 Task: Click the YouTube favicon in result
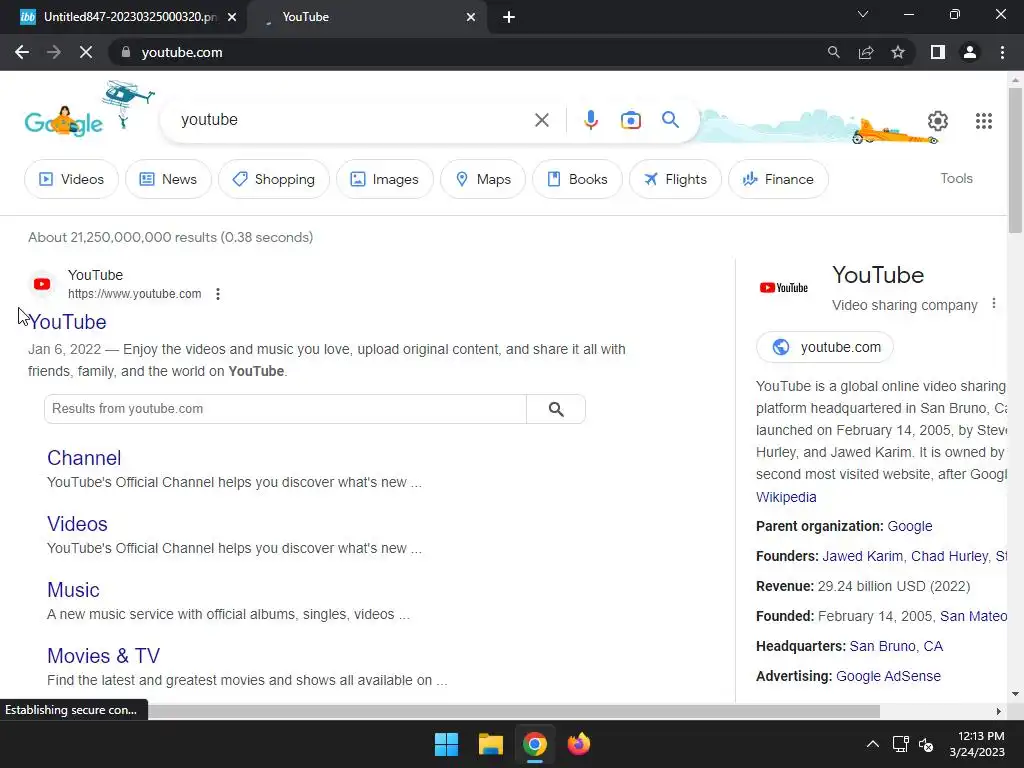coord(42,284)
